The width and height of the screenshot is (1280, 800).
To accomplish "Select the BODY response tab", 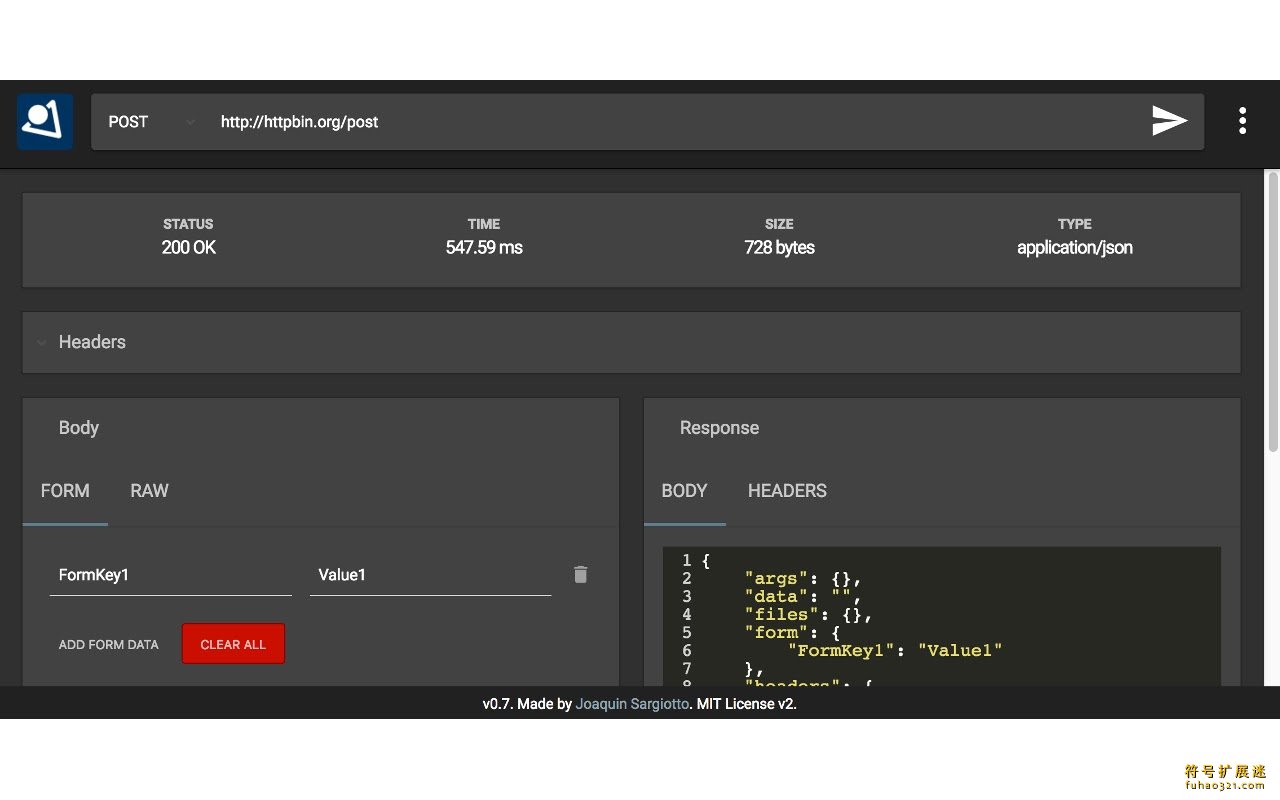I will (684, 491).
